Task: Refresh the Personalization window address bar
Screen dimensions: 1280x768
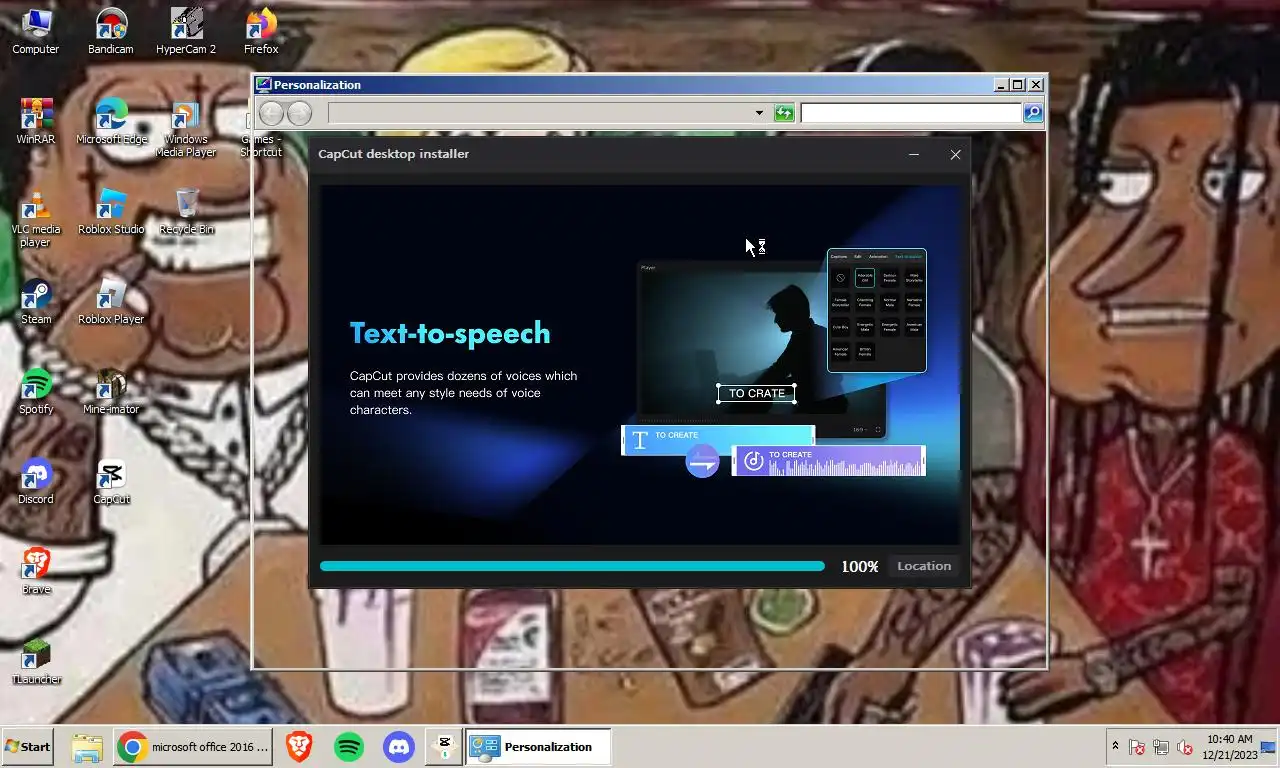Action: pos(784,113)
